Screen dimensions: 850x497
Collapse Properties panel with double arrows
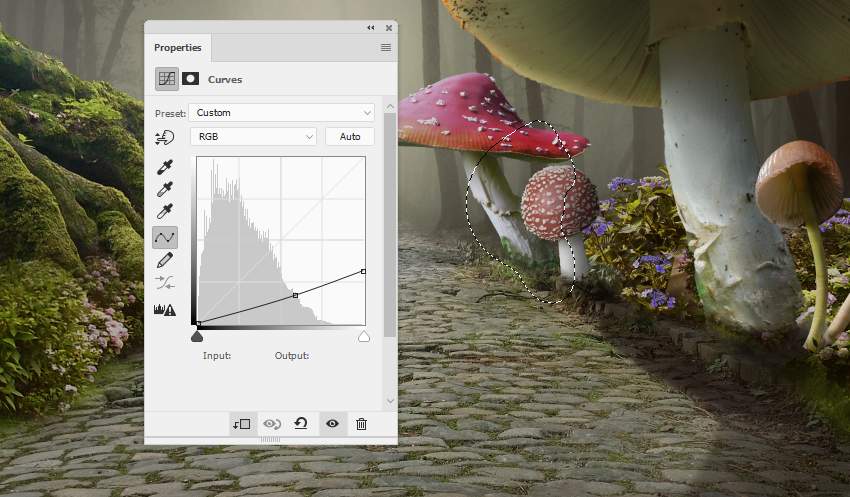point(371,28)
